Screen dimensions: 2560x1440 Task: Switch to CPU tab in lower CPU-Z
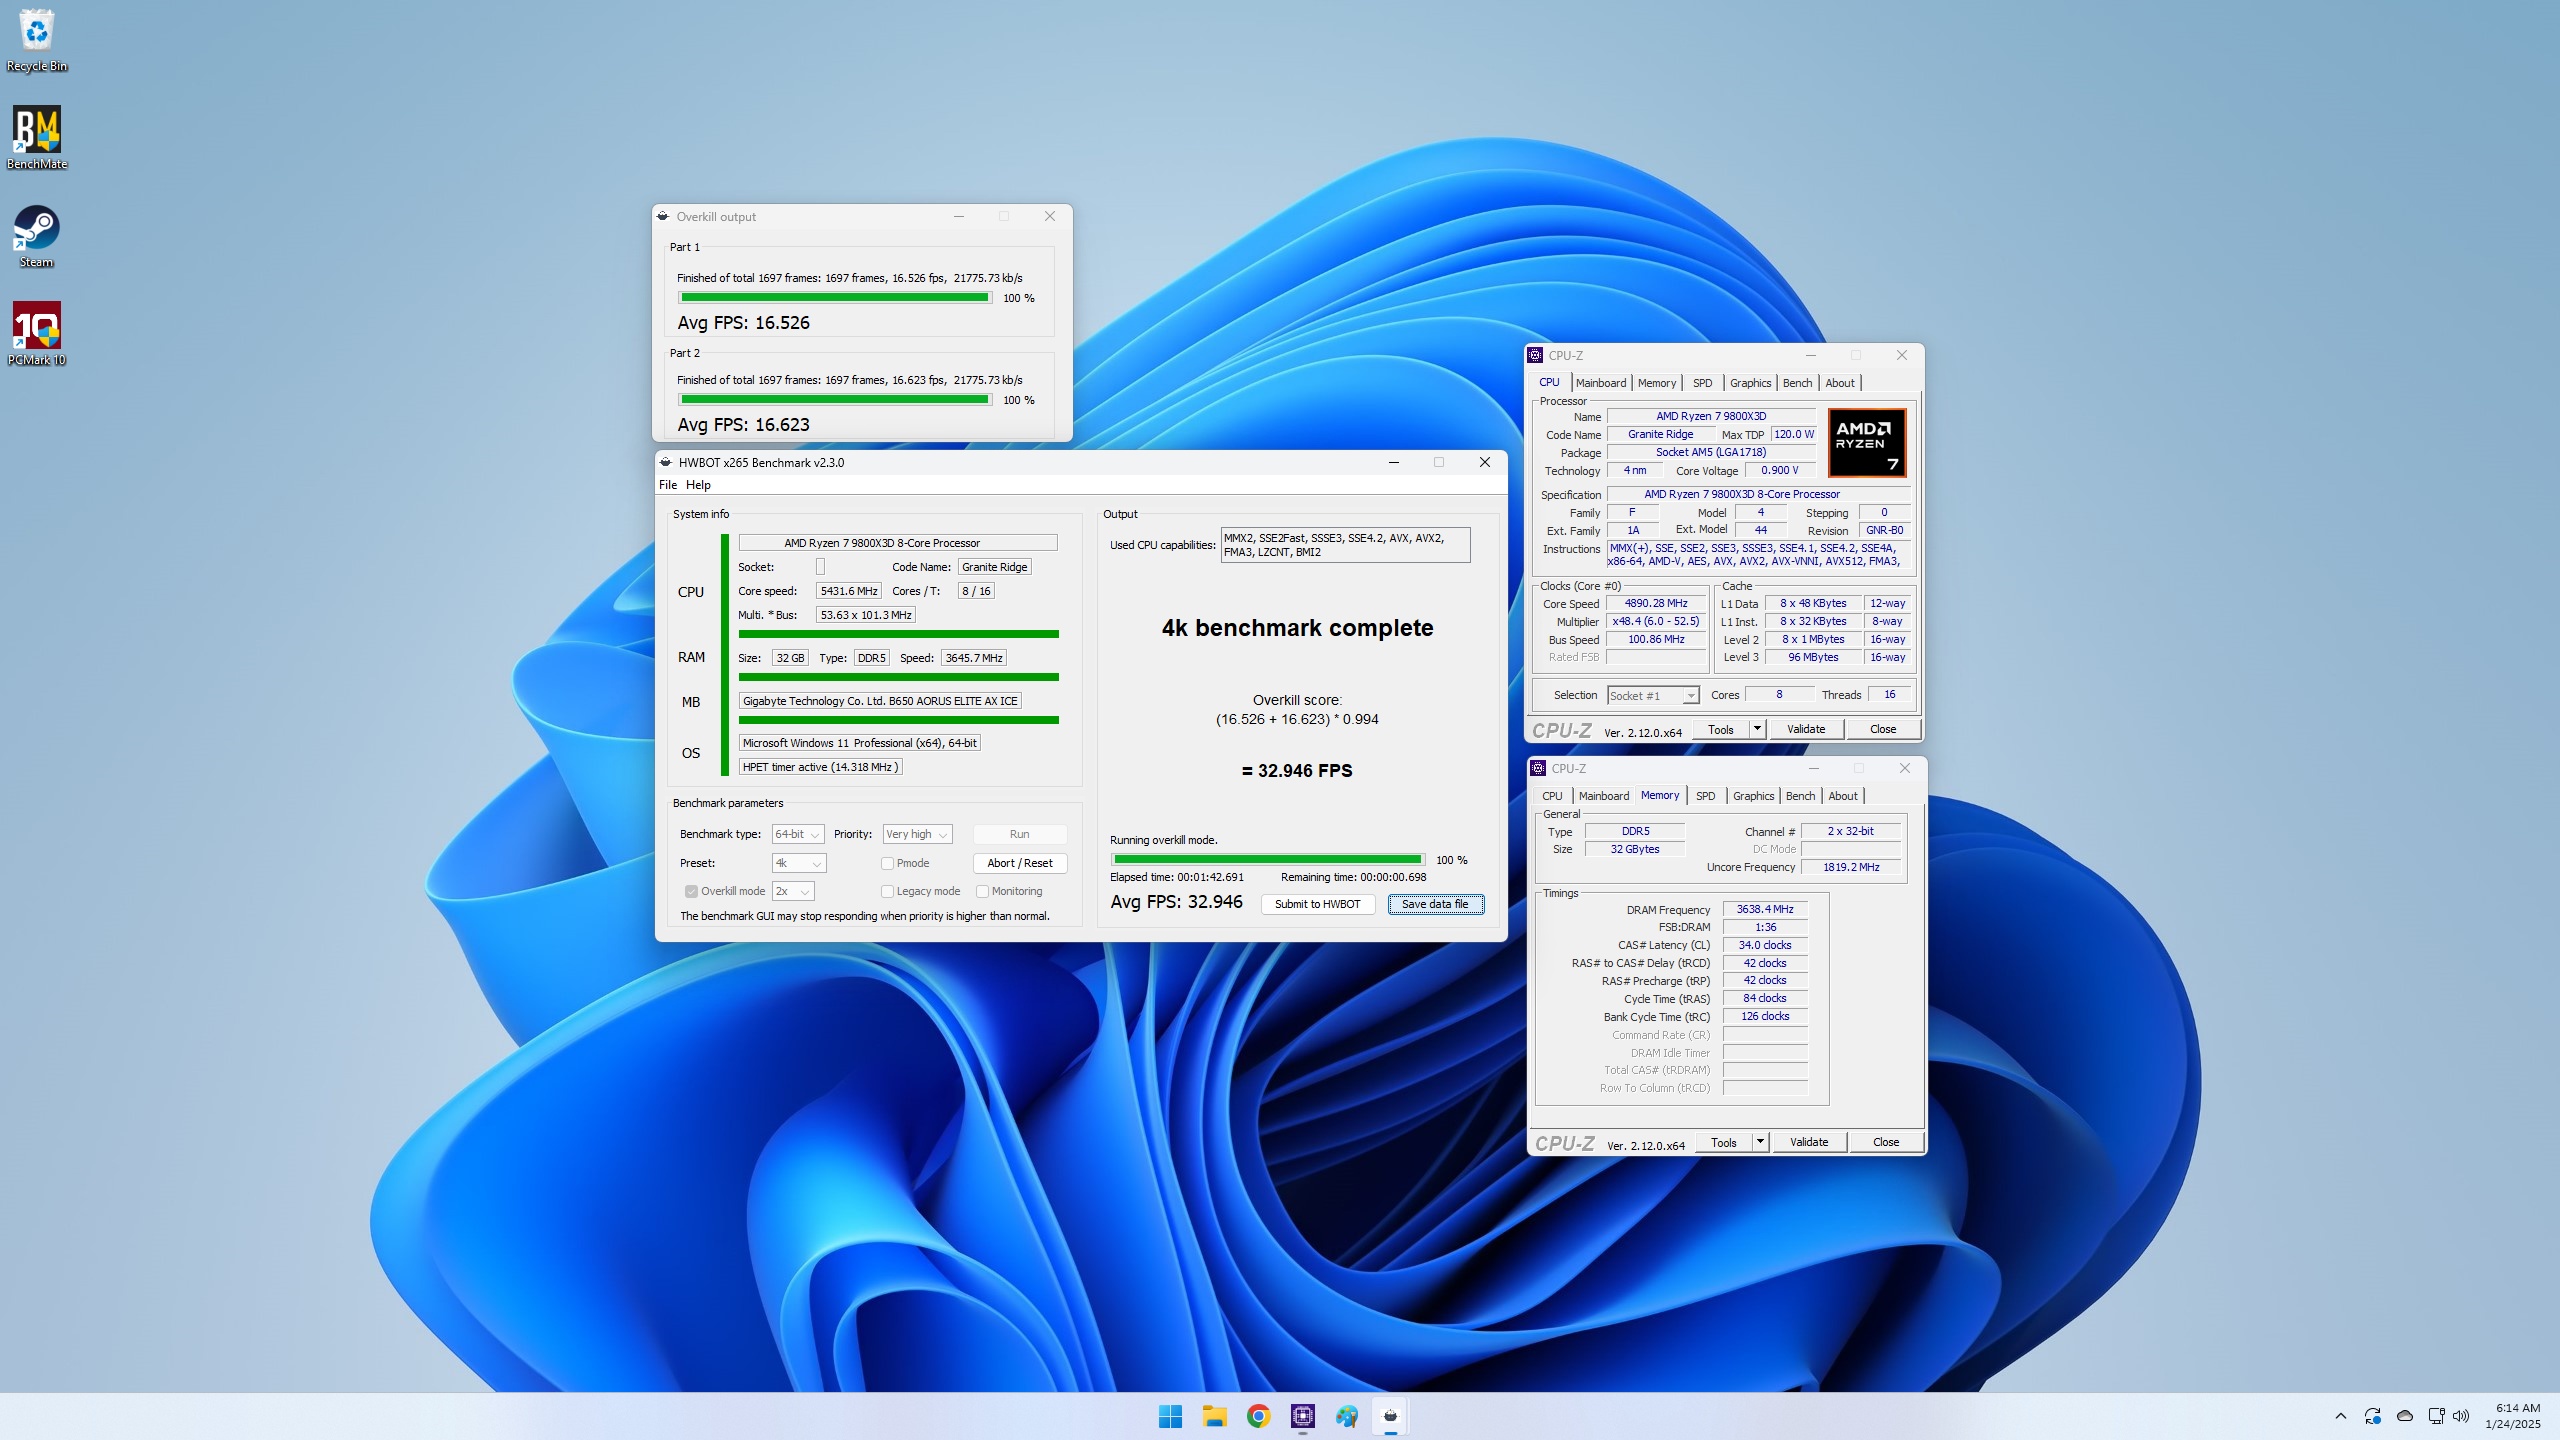click(x=1552, y=796)
